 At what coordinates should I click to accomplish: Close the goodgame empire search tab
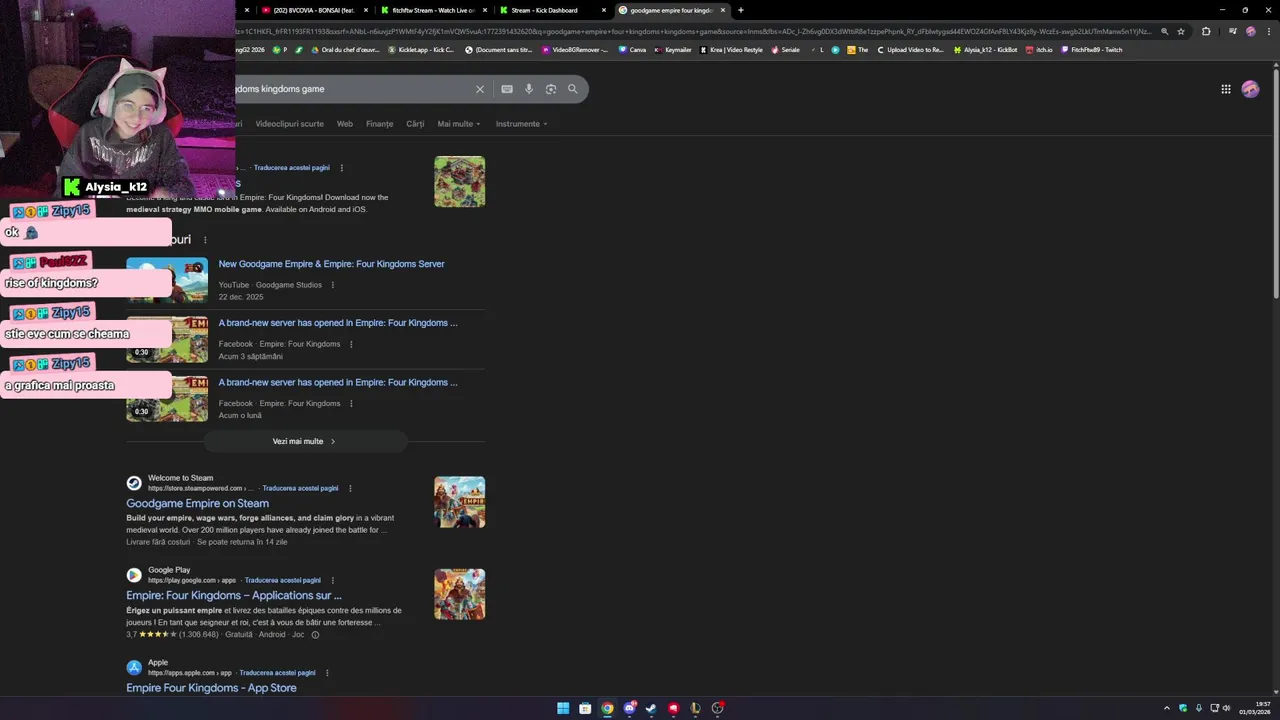[723, 10]
